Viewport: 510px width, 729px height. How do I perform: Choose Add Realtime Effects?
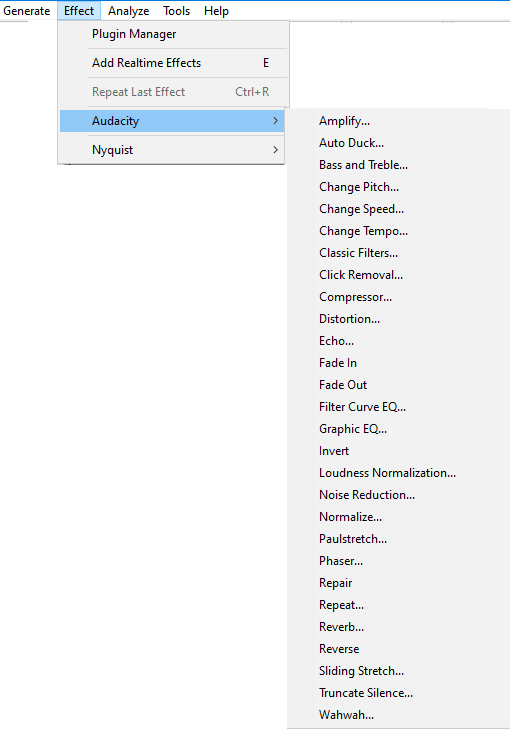[173, 63]
